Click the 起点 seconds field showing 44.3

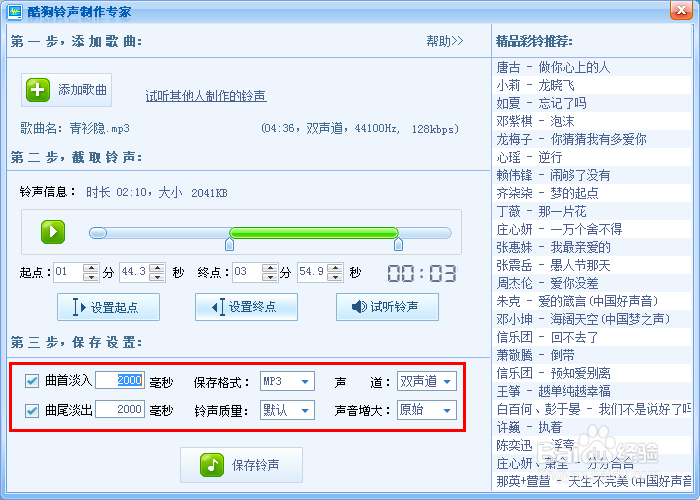click(x=134, y=272)
